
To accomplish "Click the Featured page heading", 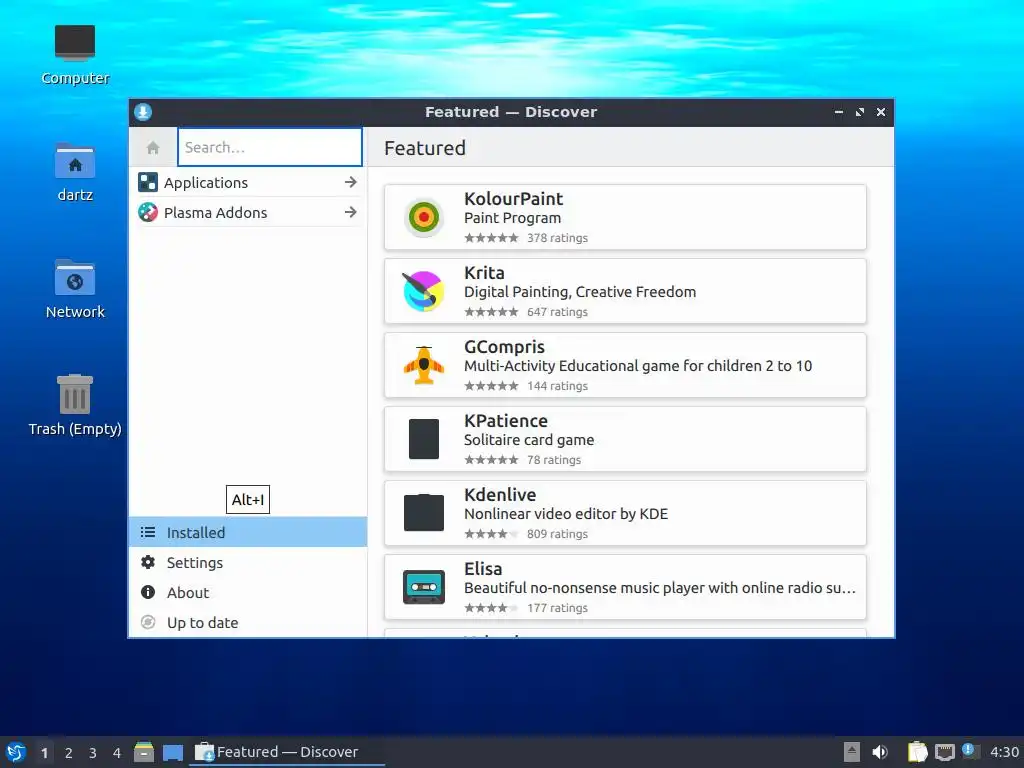I will coord(424,148).
